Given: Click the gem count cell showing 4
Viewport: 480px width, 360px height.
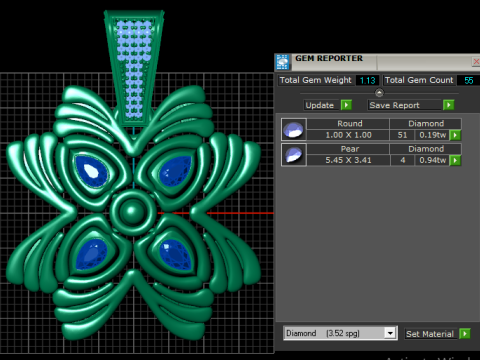Looking at the screenshot, I should point(402,160).
